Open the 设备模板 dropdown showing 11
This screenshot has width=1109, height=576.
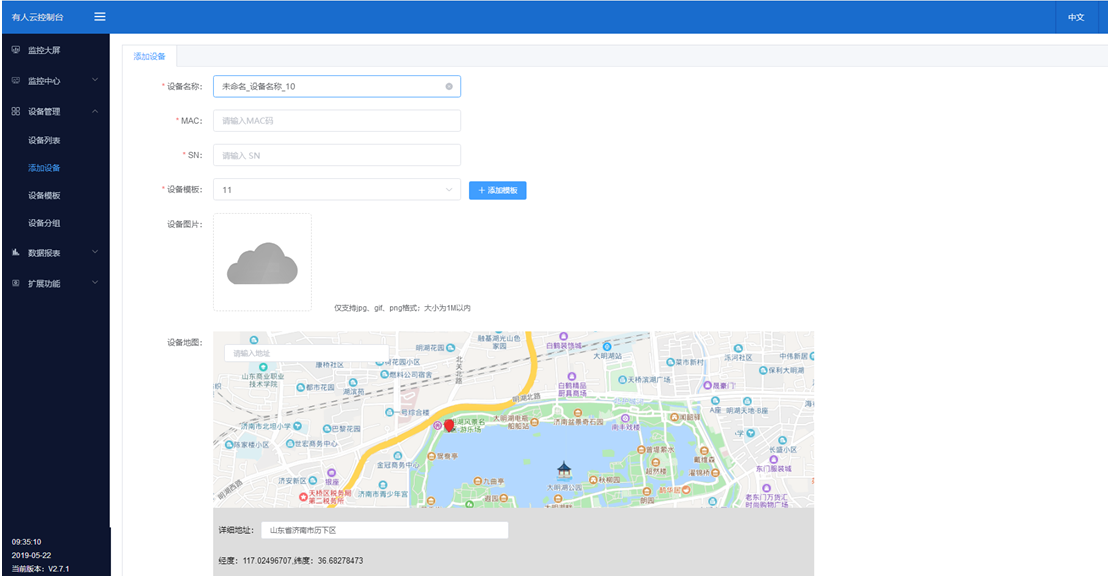coord(336,190)
